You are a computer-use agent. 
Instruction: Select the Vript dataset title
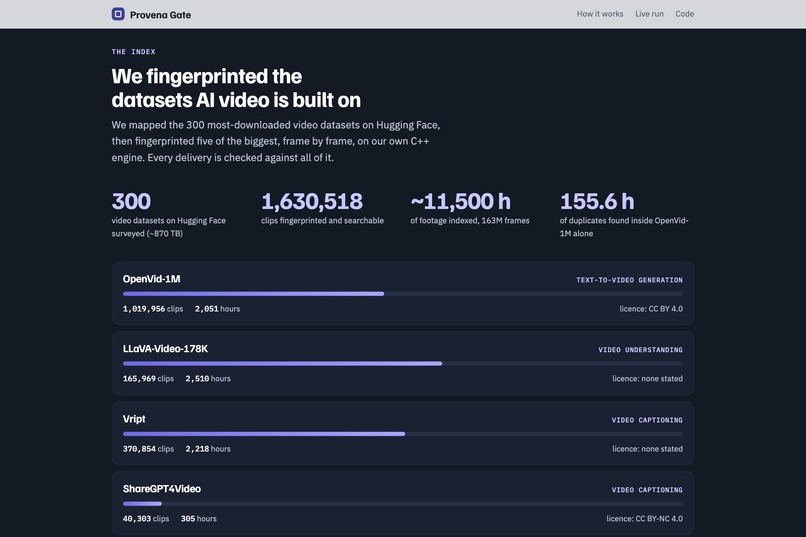point(134,419)
